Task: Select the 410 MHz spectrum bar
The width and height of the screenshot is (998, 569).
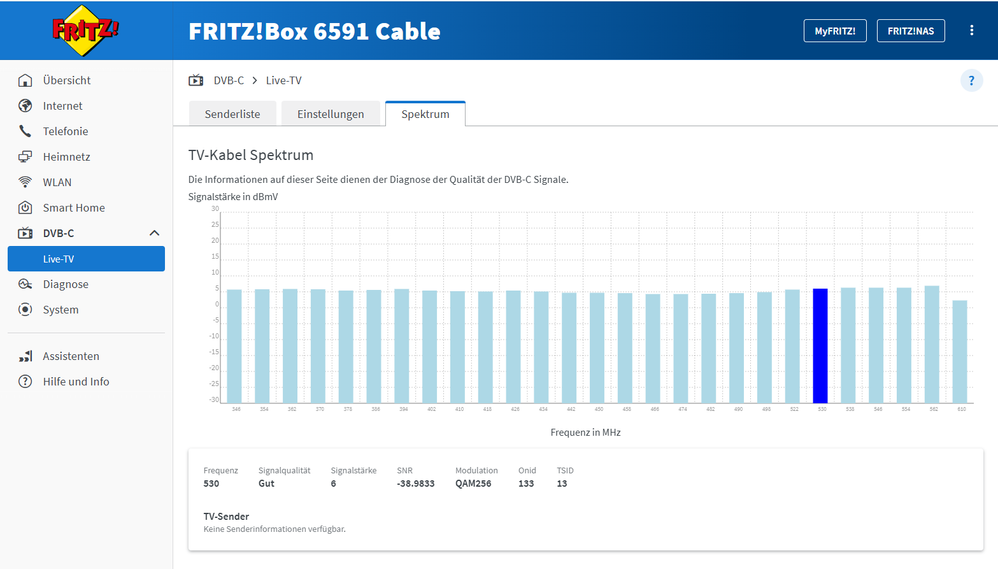Action: point(458,348)
